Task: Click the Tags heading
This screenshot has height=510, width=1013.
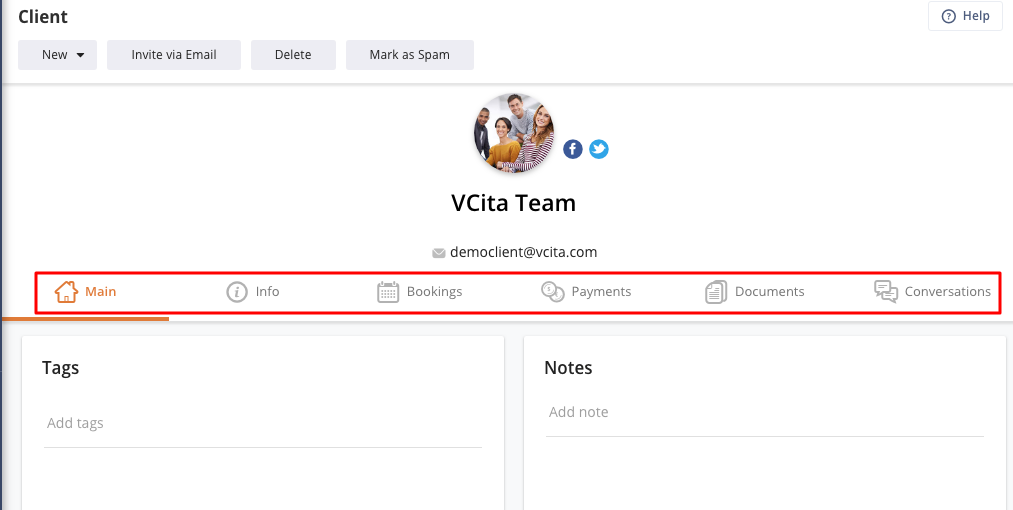Action: [x=61, y=368]
